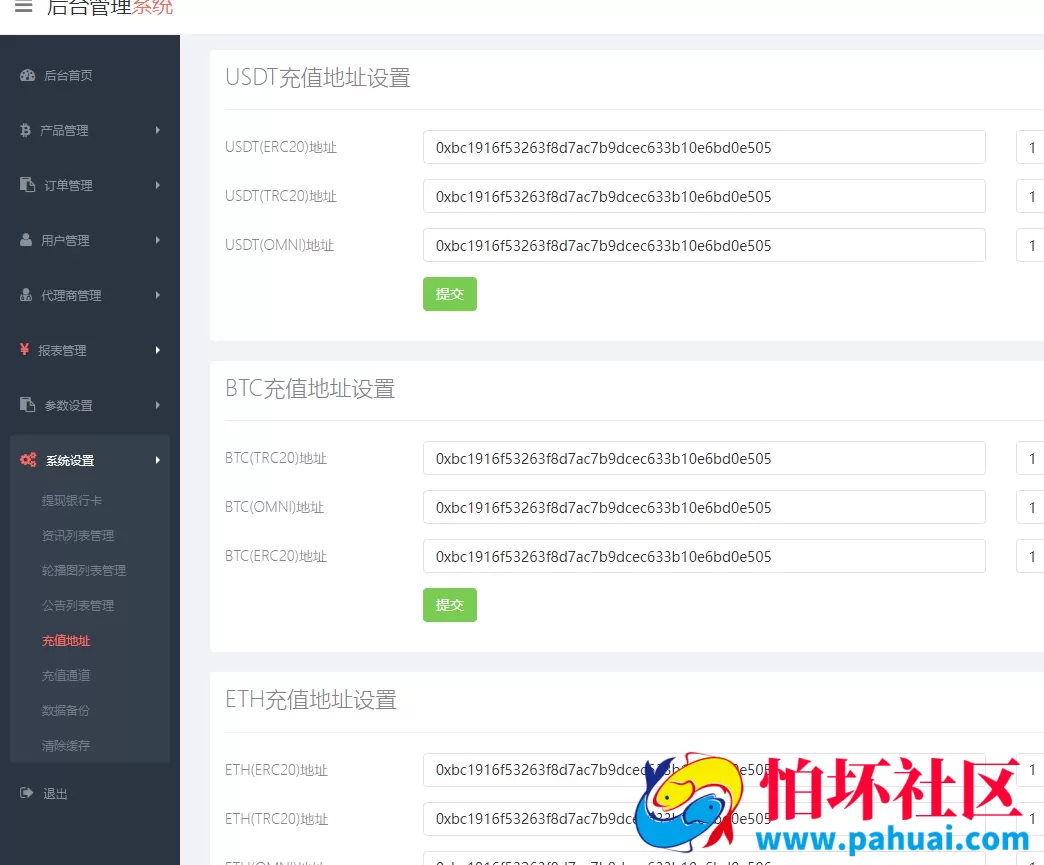Toggle the hamburger menu icon
Viewport: 1044px width, 865px height.
[x=23, y=7]
